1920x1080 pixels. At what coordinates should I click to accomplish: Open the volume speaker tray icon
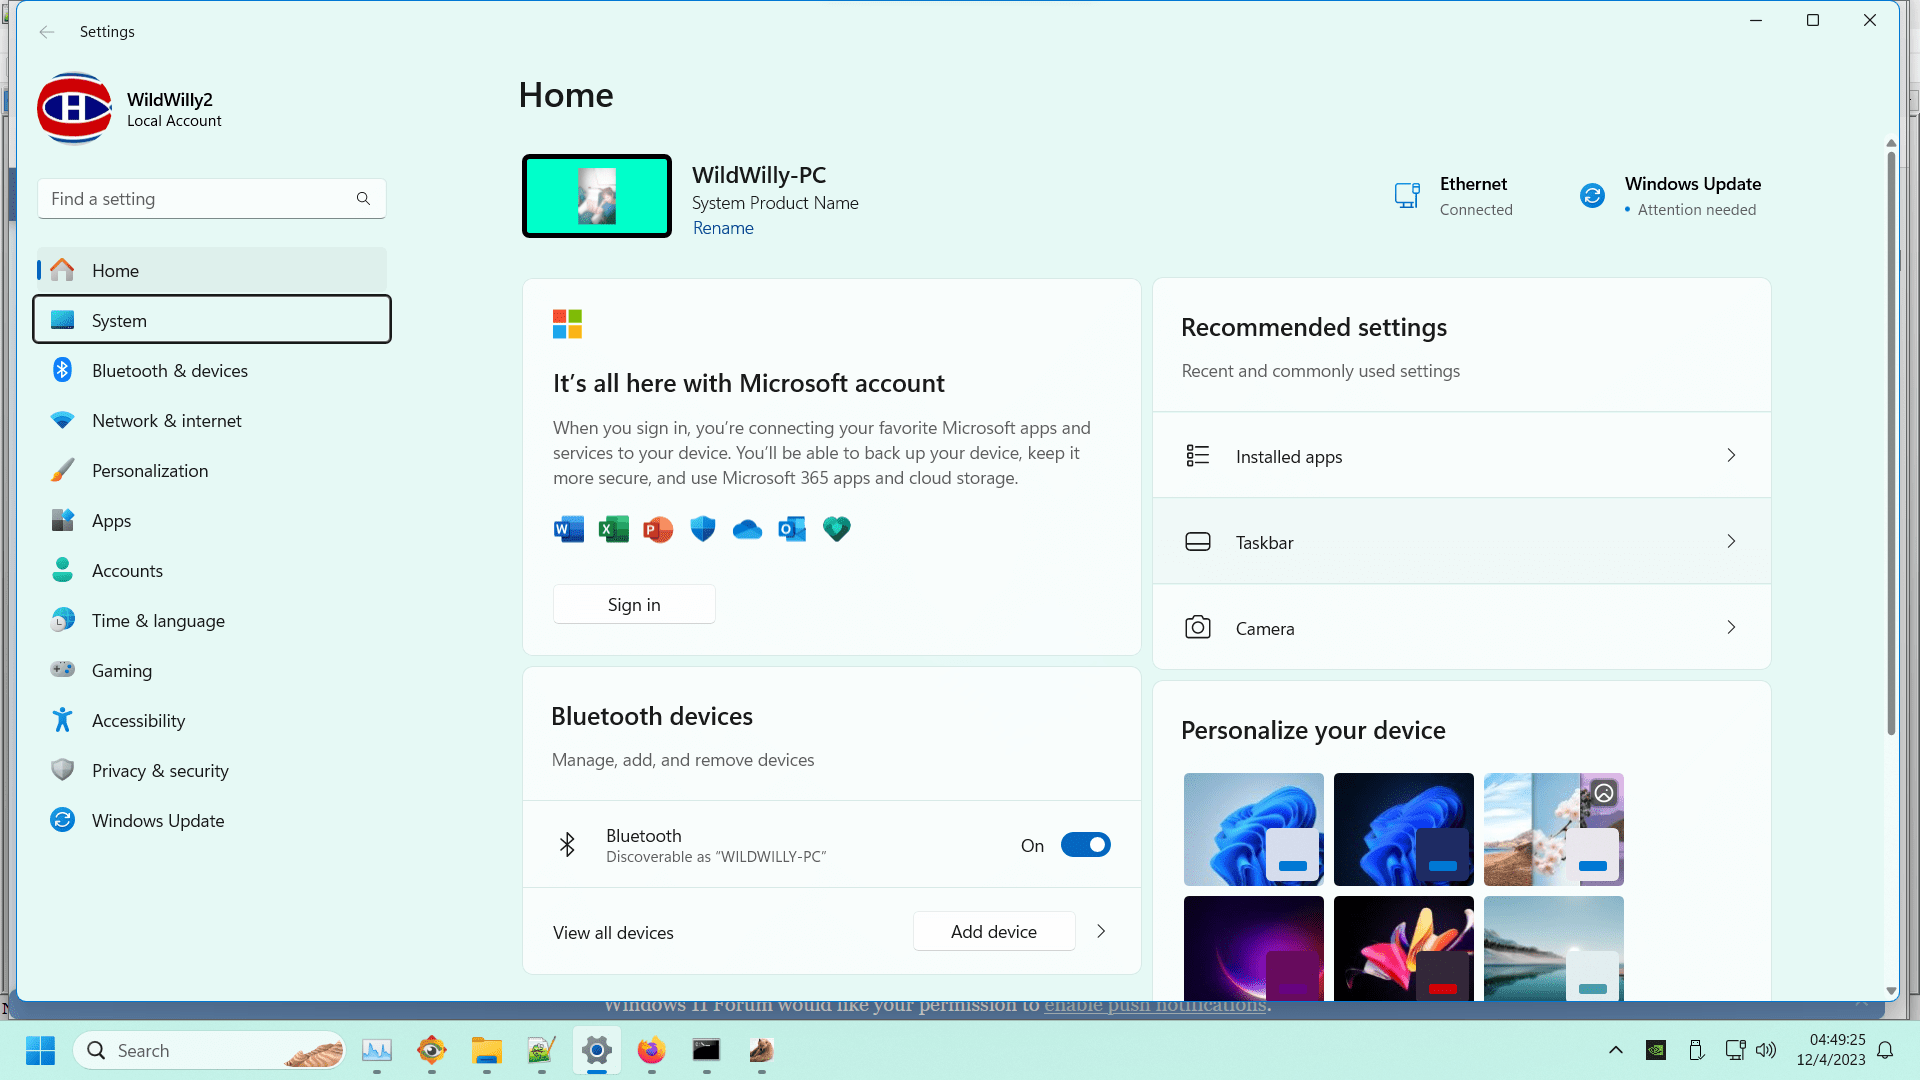tap(1766, 1050)
